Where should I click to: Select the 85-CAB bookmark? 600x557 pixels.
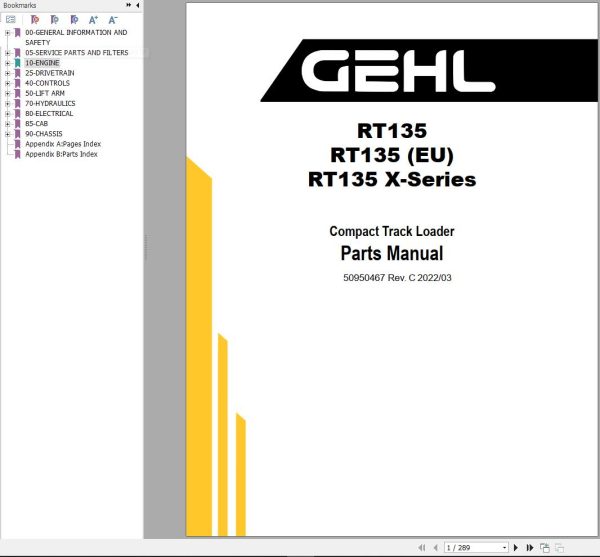[x=36, y=124]
